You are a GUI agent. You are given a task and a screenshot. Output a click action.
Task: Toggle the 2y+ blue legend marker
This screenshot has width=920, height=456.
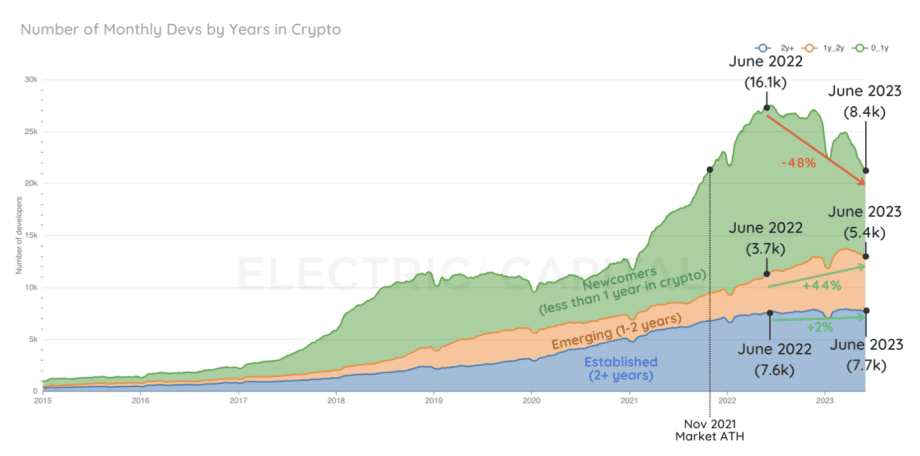tap(762, 49)
